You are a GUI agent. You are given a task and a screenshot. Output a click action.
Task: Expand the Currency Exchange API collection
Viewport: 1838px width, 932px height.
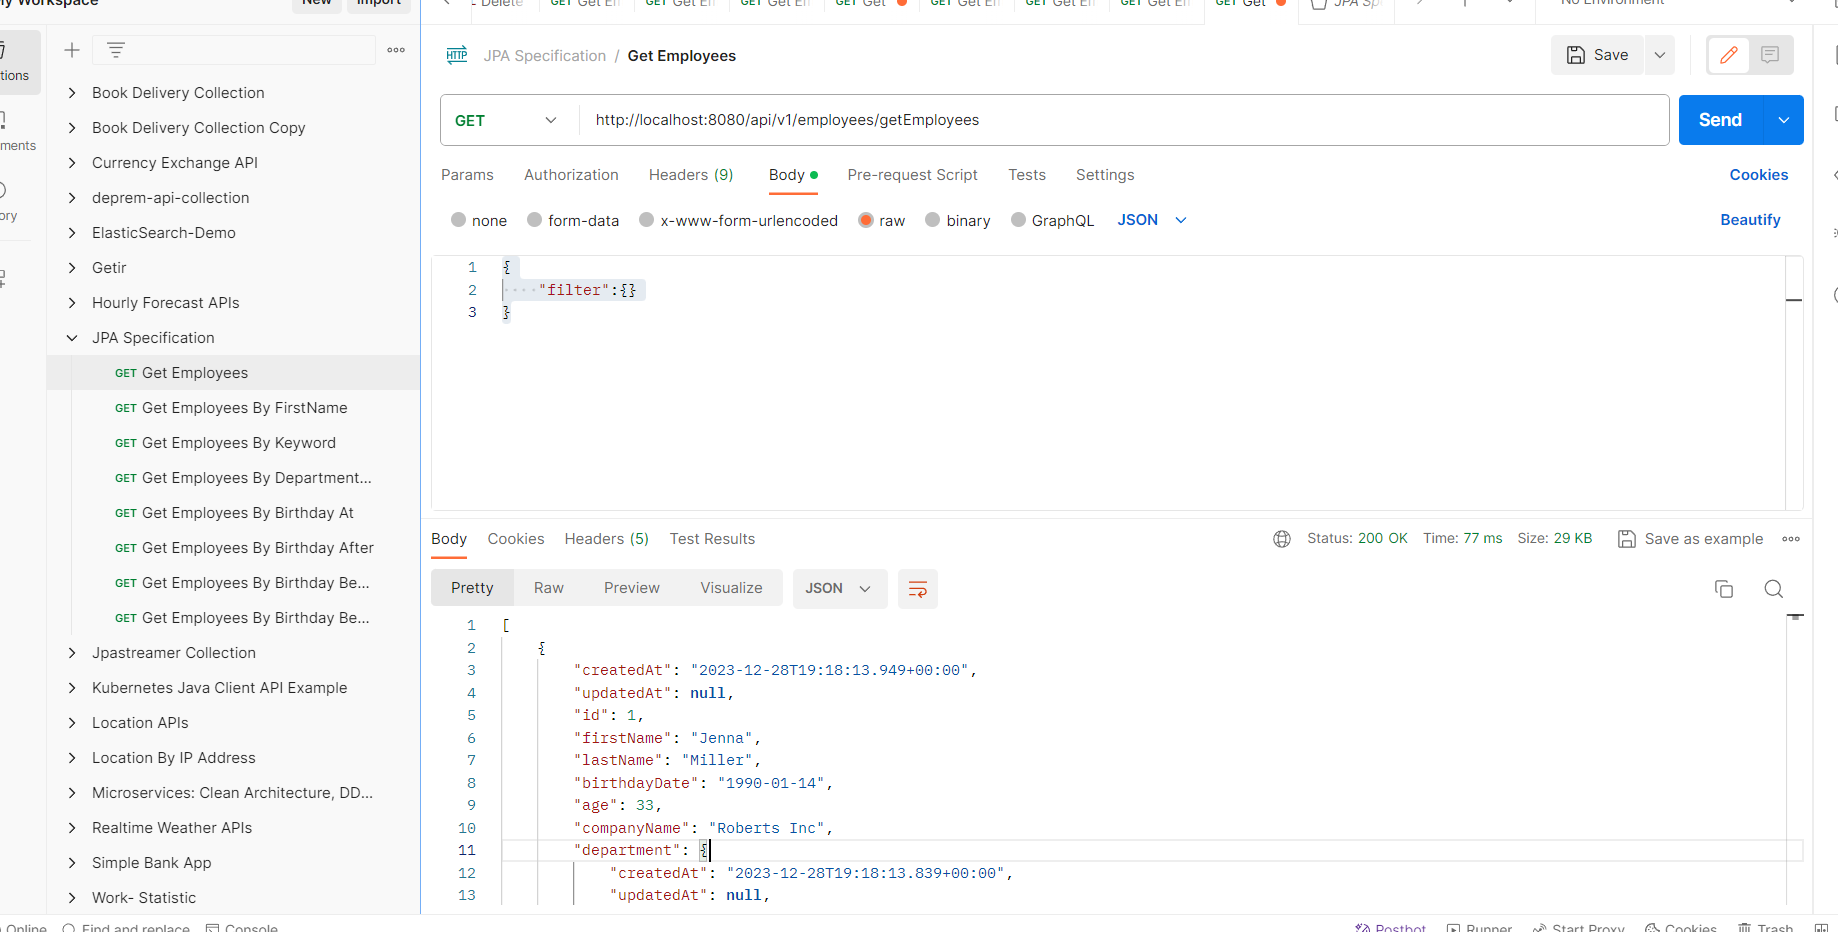(72, 163)
